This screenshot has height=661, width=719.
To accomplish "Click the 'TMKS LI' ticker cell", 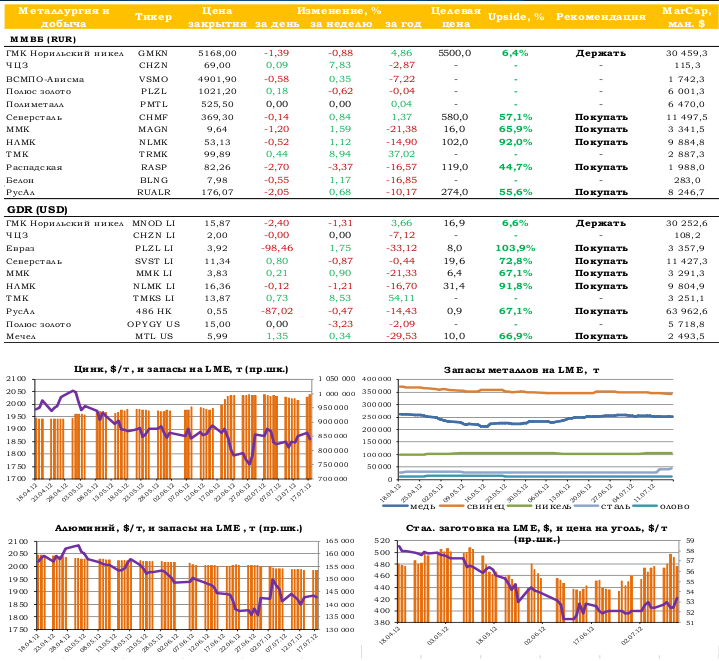I will (x=153, y=298).
